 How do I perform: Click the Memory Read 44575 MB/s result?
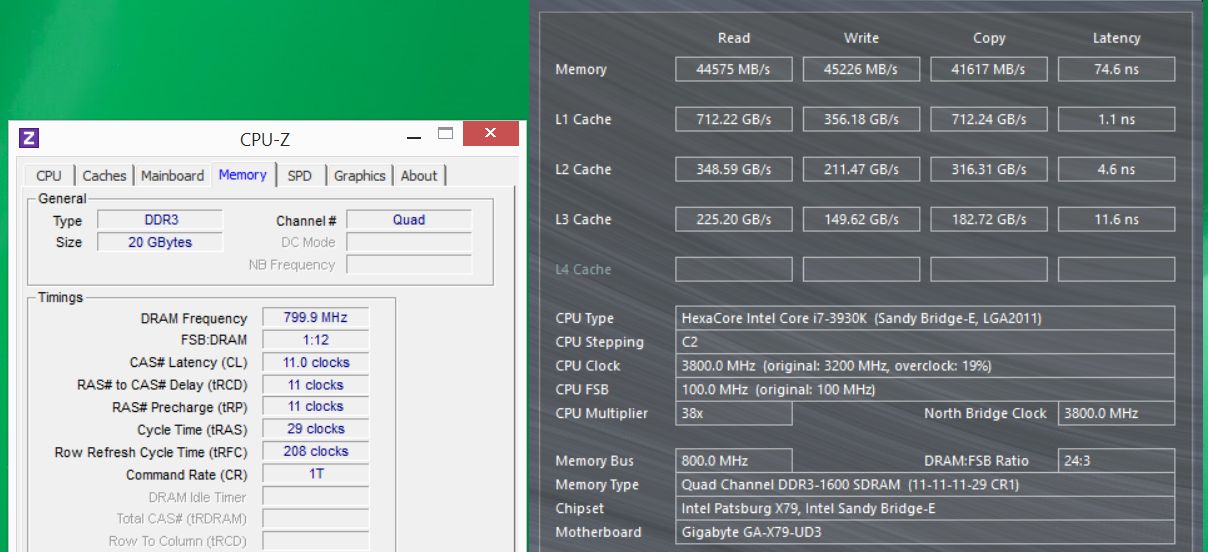(734, 69)
